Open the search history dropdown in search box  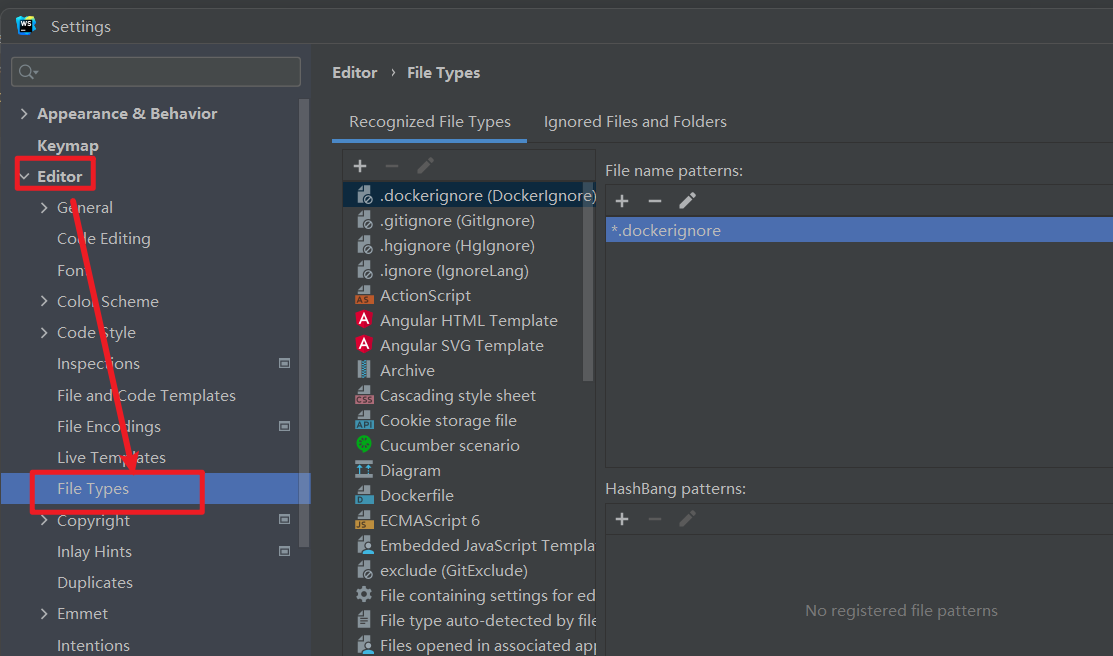28,72
